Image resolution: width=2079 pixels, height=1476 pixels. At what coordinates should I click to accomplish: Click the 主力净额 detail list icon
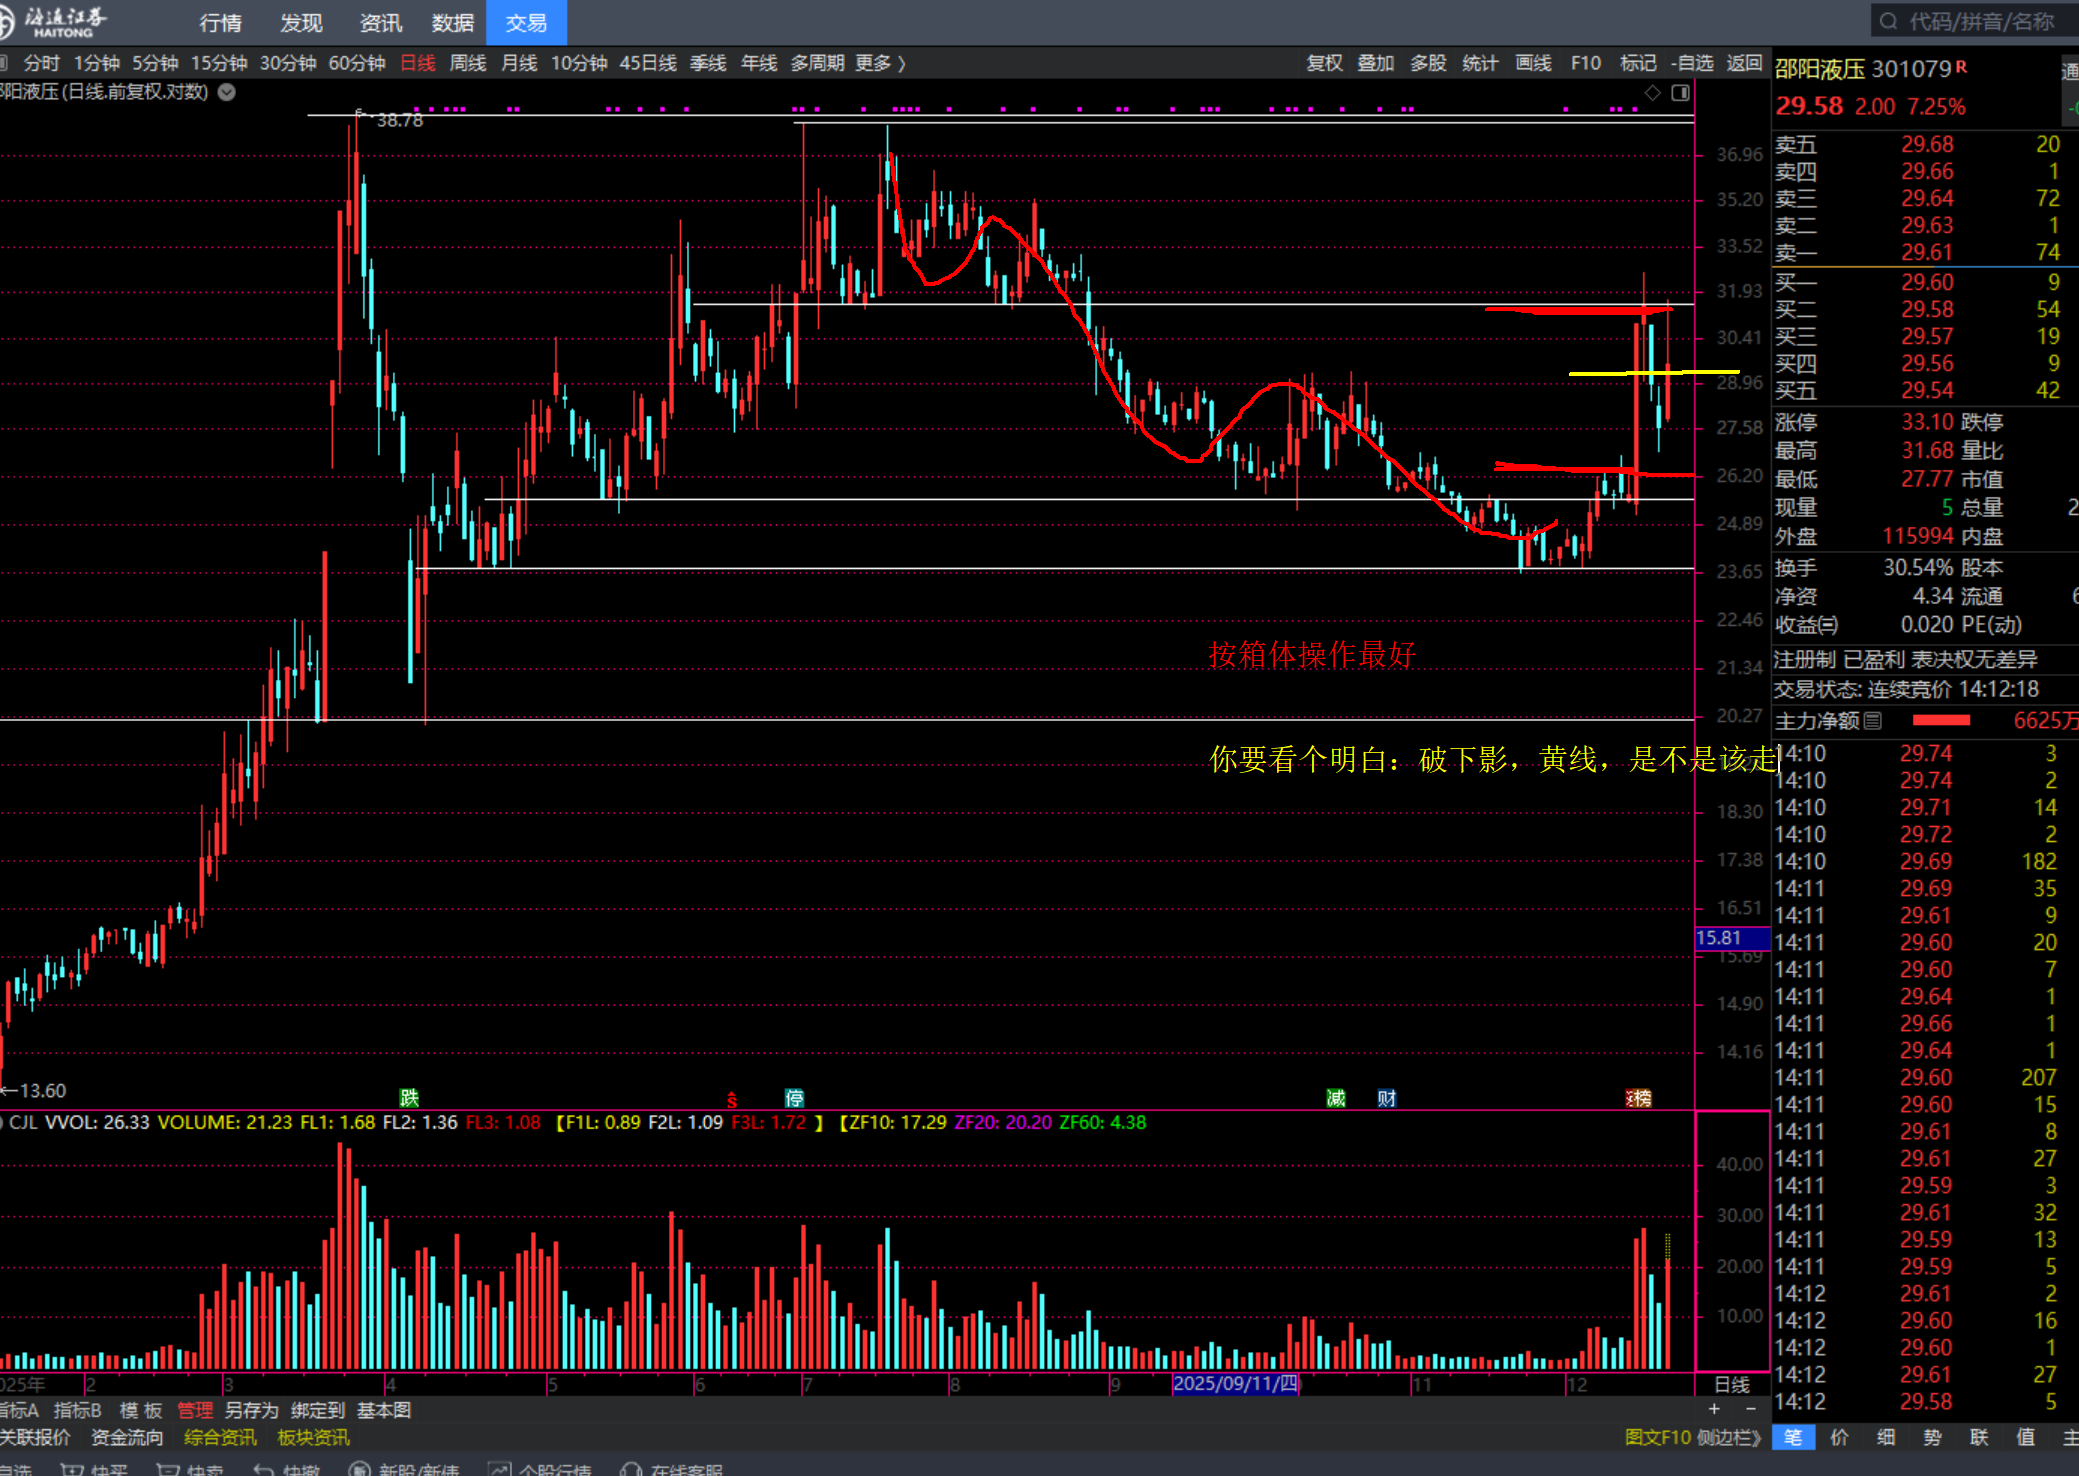click(x=1873, y=720)
